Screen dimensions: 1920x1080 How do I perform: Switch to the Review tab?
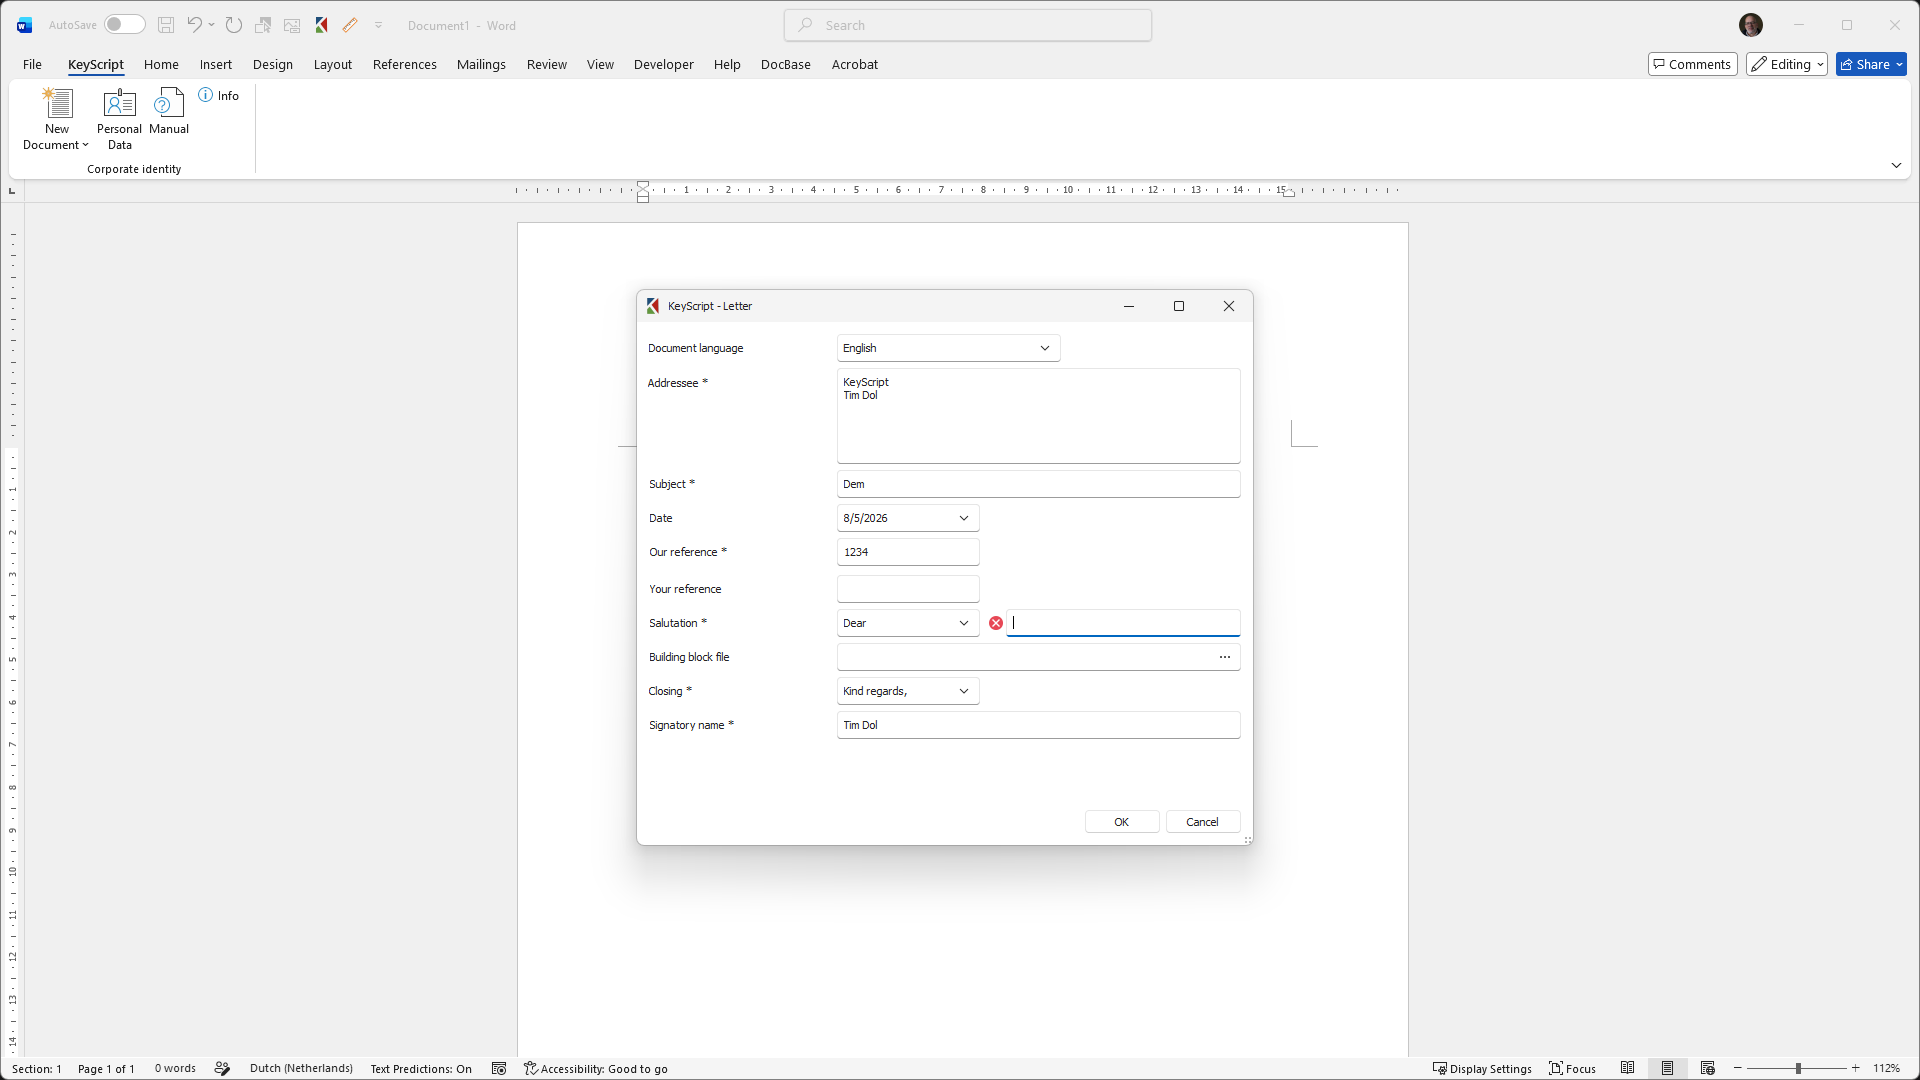tap(546, 64)
